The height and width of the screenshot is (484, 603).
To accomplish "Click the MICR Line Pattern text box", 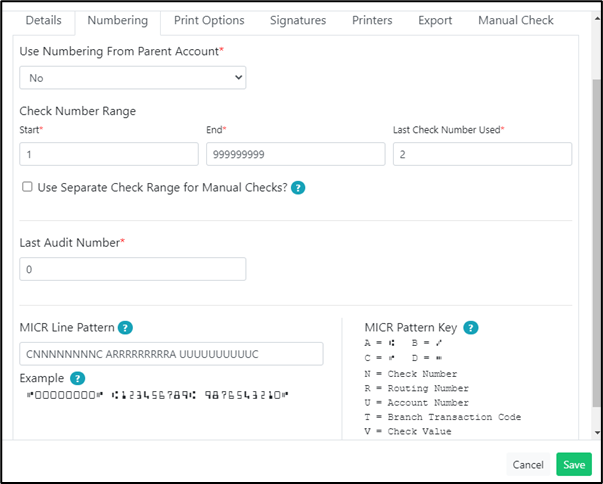I will tap(171, 354).
